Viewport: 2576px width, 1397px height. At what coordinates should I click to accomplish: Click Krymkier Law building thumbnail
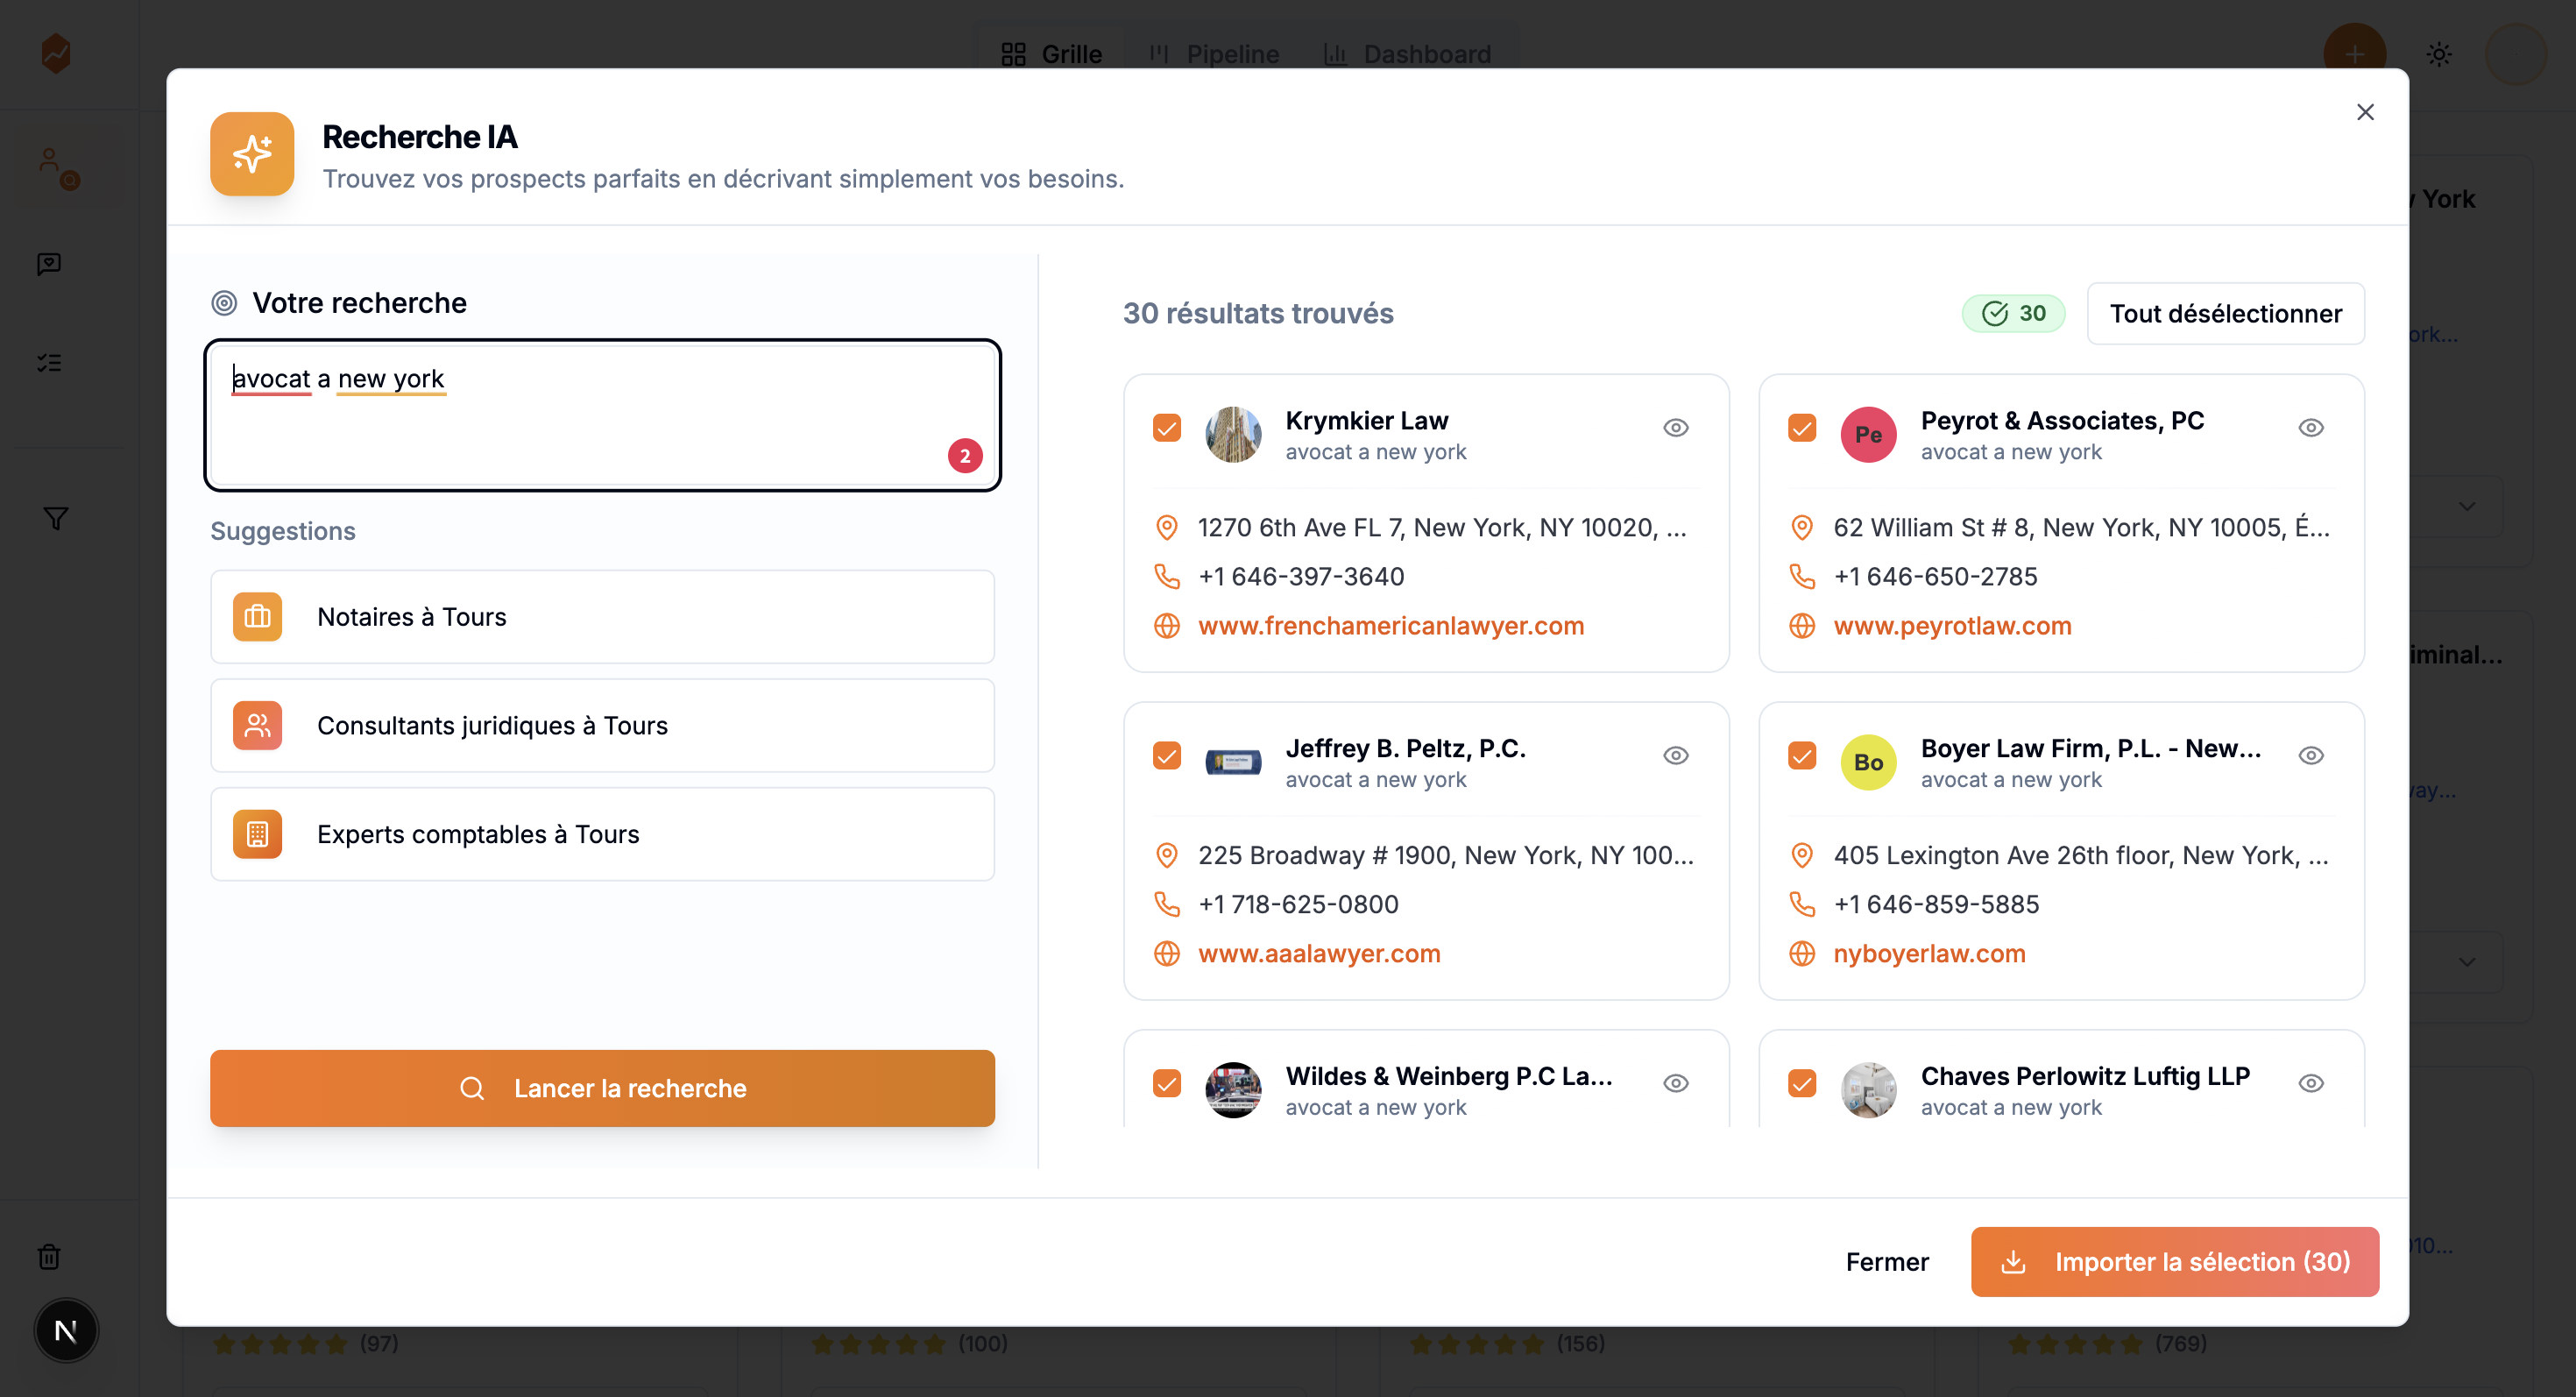point(1232,435)
